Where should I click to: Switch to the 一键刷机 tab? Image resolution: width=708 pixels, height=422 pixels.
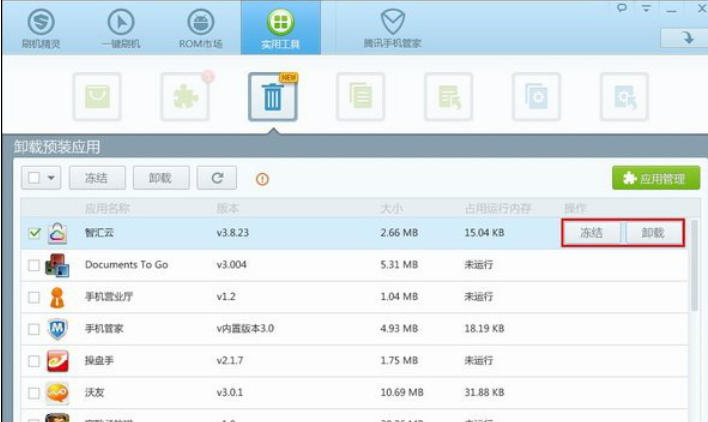[119, 28]
